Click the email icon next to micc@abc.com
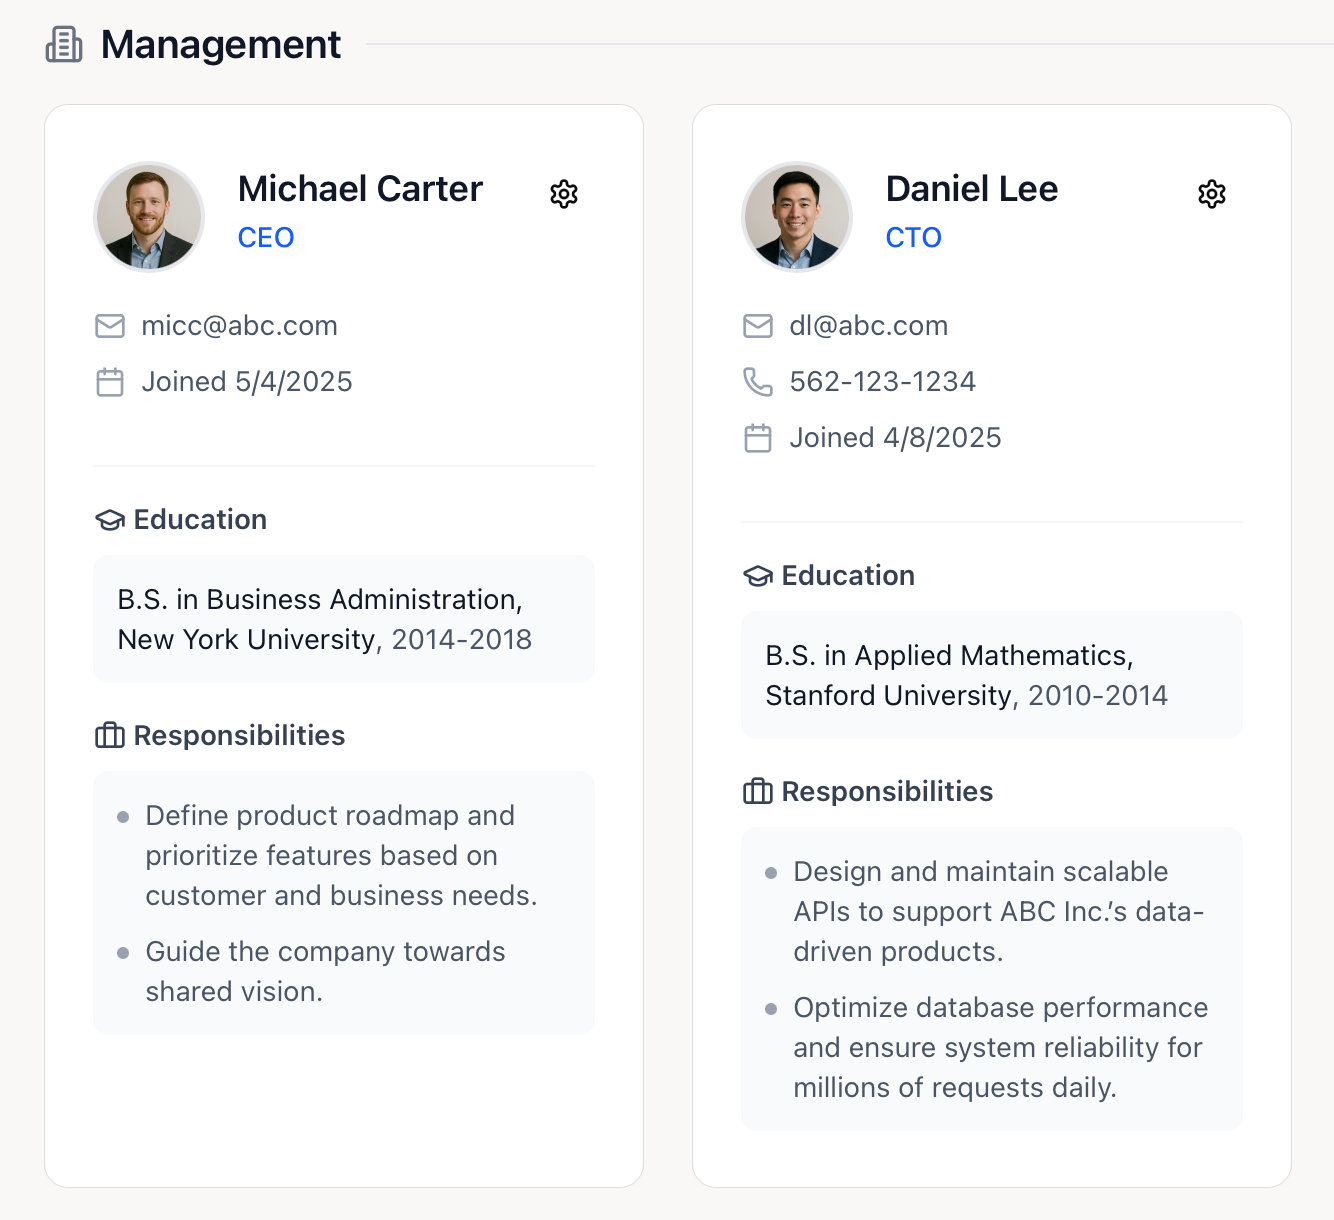The image size is (1334, 1220). click(110, 325)
